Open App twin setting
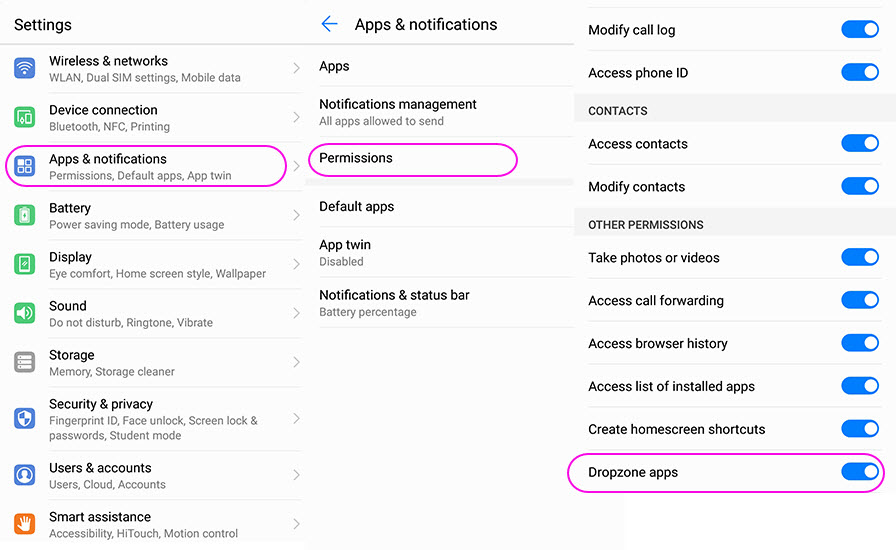 tap(345, 252)
